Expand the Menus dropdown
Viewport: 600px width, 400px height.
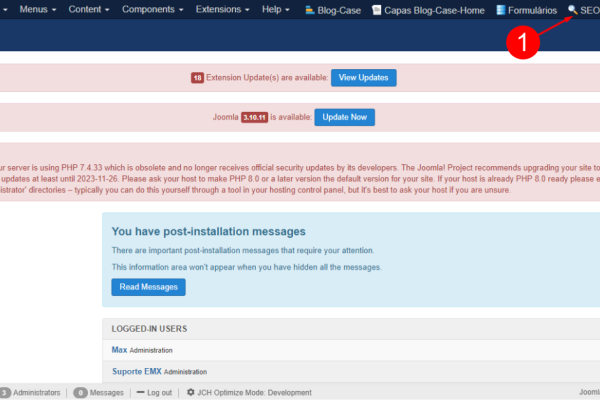[x=37, y=10]
